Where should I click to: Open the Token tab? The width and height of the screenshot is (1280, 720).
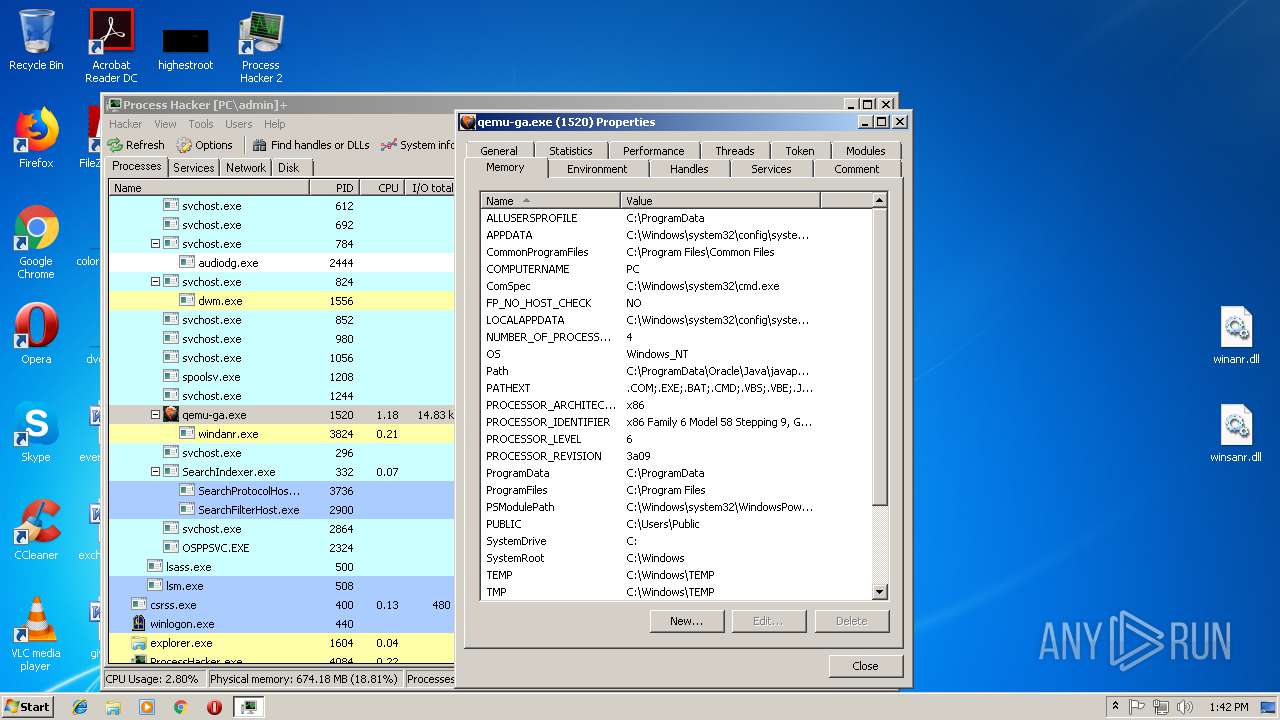tap(799, 151)
